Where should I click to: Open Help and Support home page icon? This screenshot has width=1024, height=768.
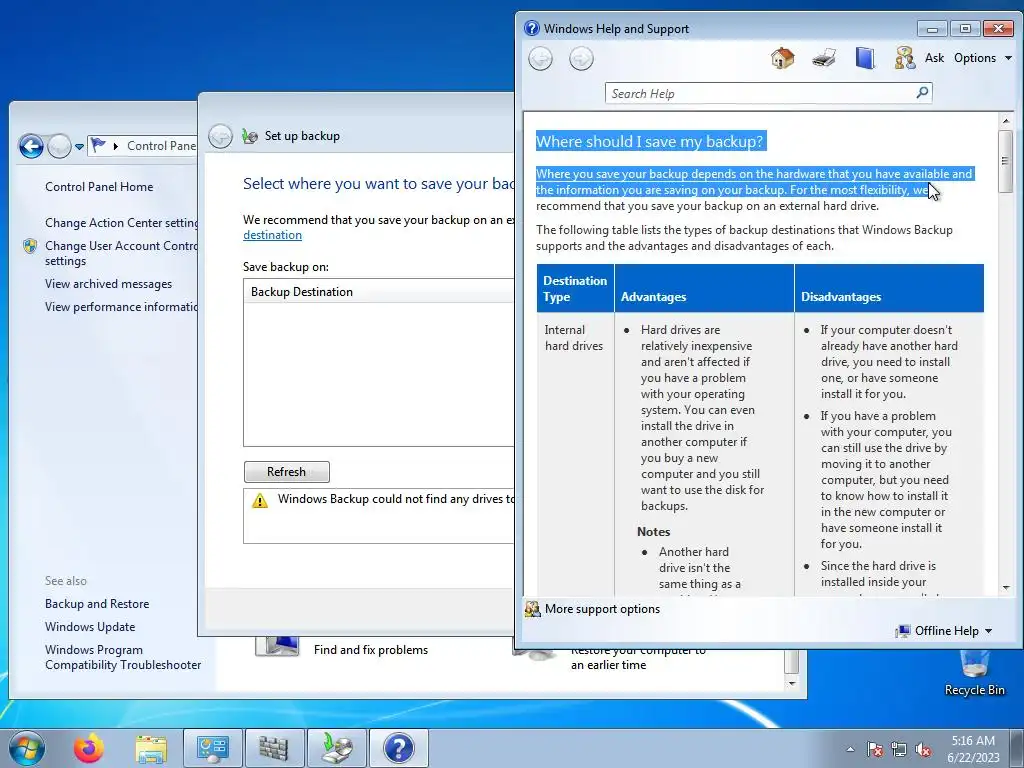point(782,58)
